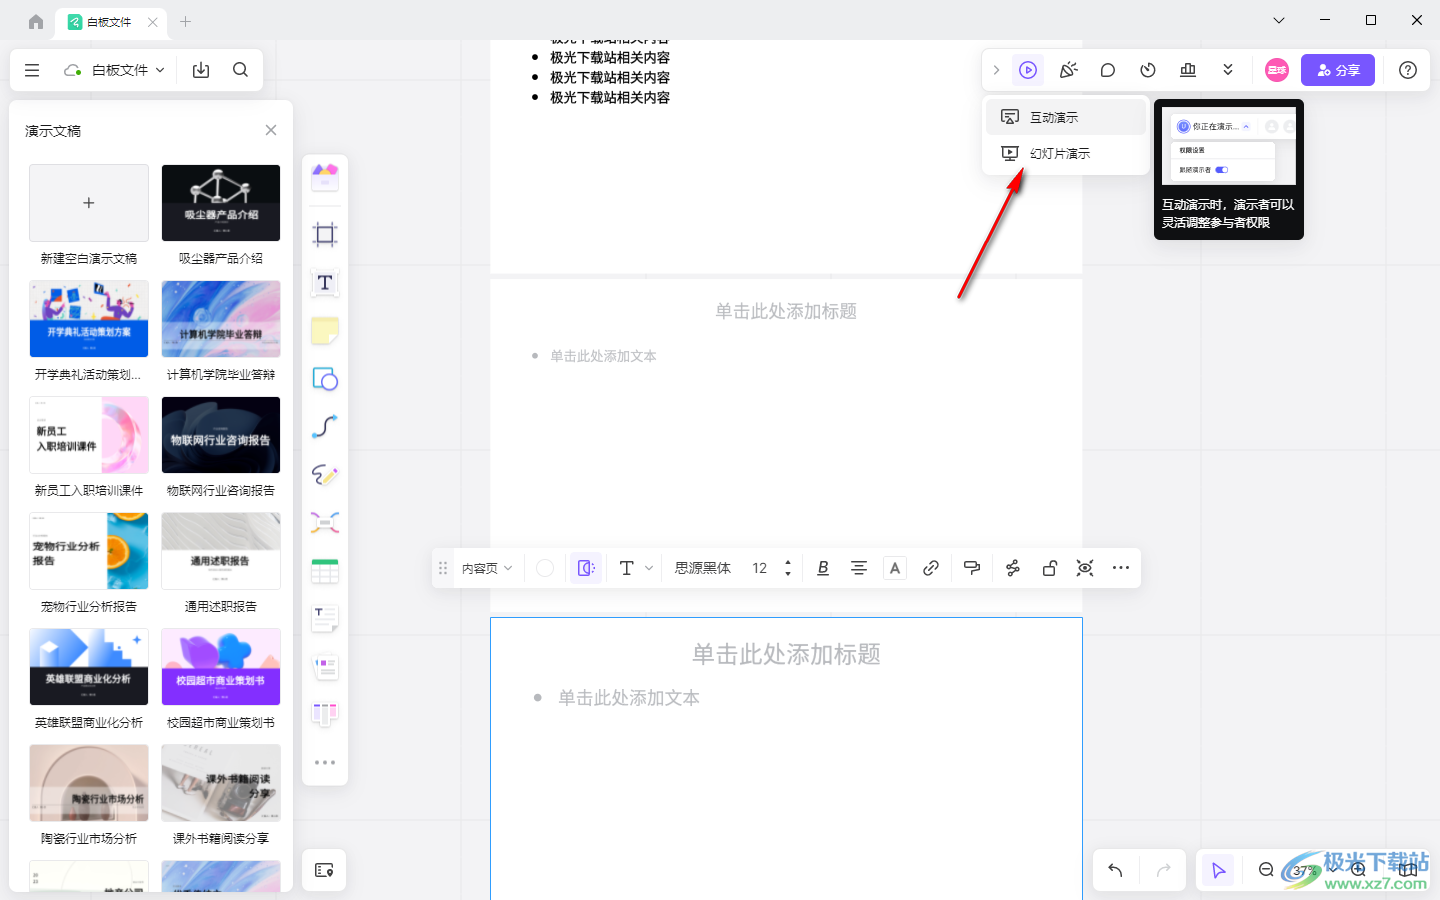The image size is (1440, 900).
Task: Open the 内容页 layout dropdown
Action: pyautogui.click(x=487, y=568)
